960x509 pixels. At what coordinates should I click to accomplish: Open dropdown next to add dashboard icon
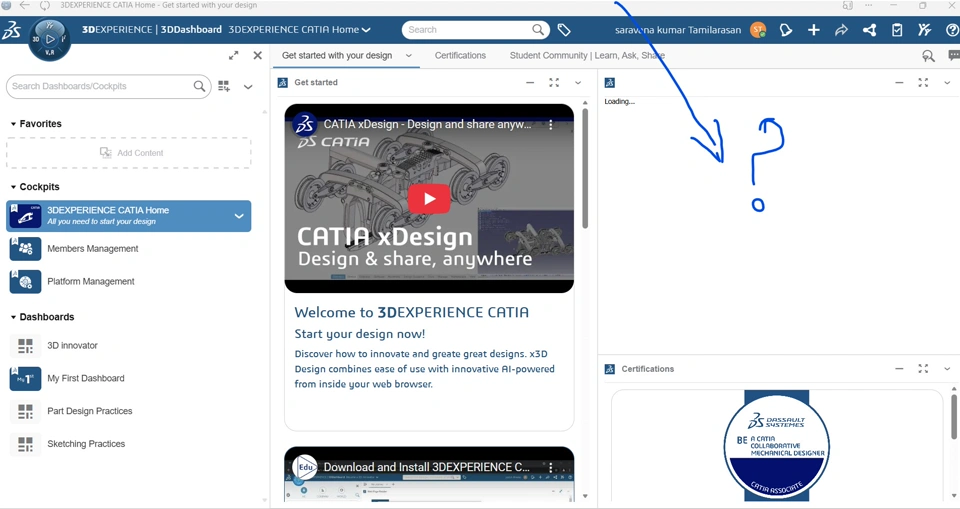coord(248,86)
